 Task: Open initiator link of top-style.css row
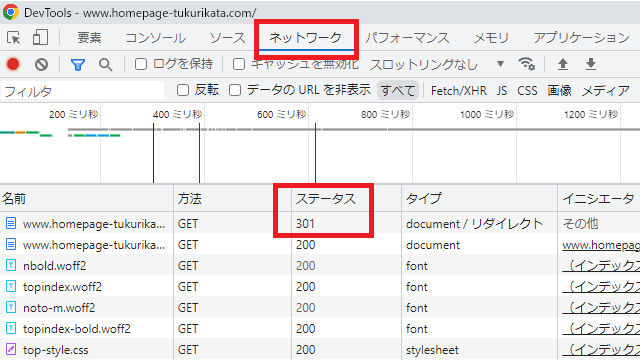click(601, 350)
